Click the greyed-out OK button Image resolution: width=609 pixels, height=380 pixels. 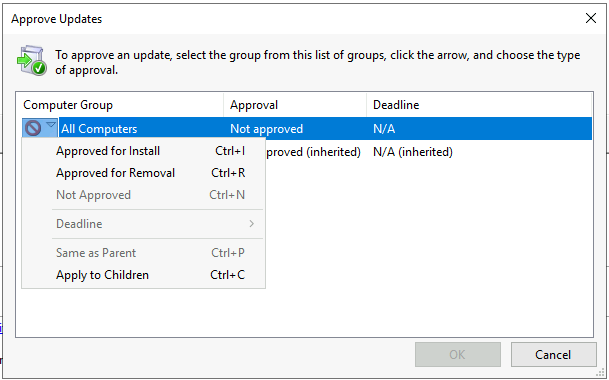point(458,354)
